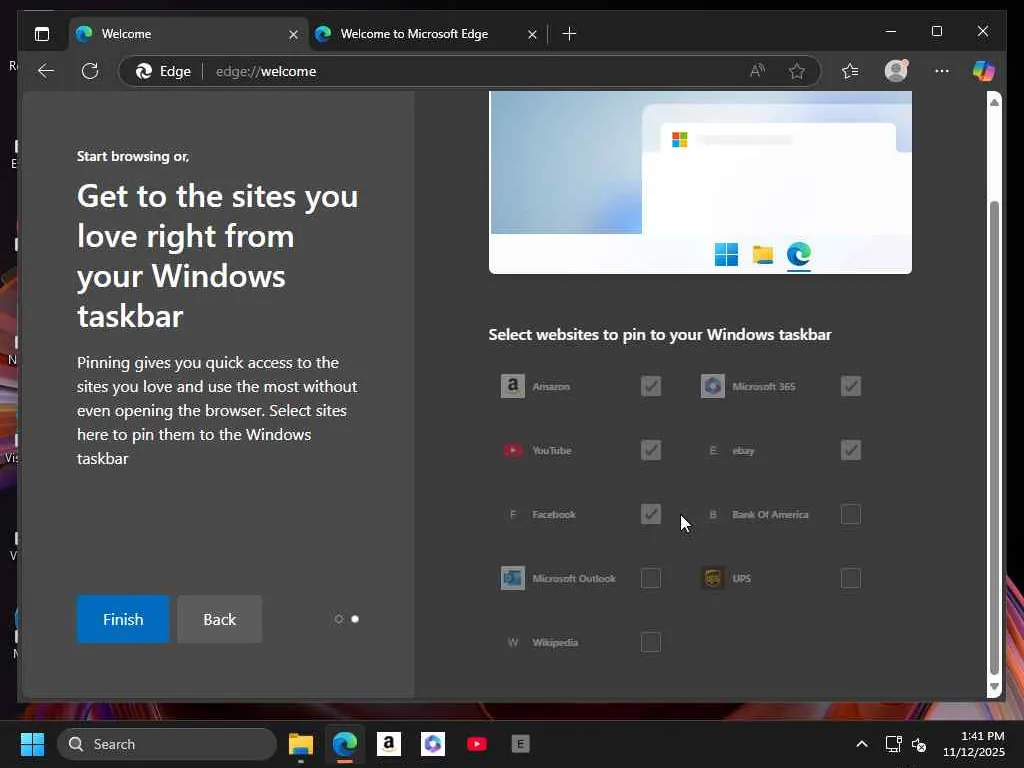The height and width of the screenshot is (768, 1024).
Task: Uncheck the Amazon checkbox
Action: (650, 386)
